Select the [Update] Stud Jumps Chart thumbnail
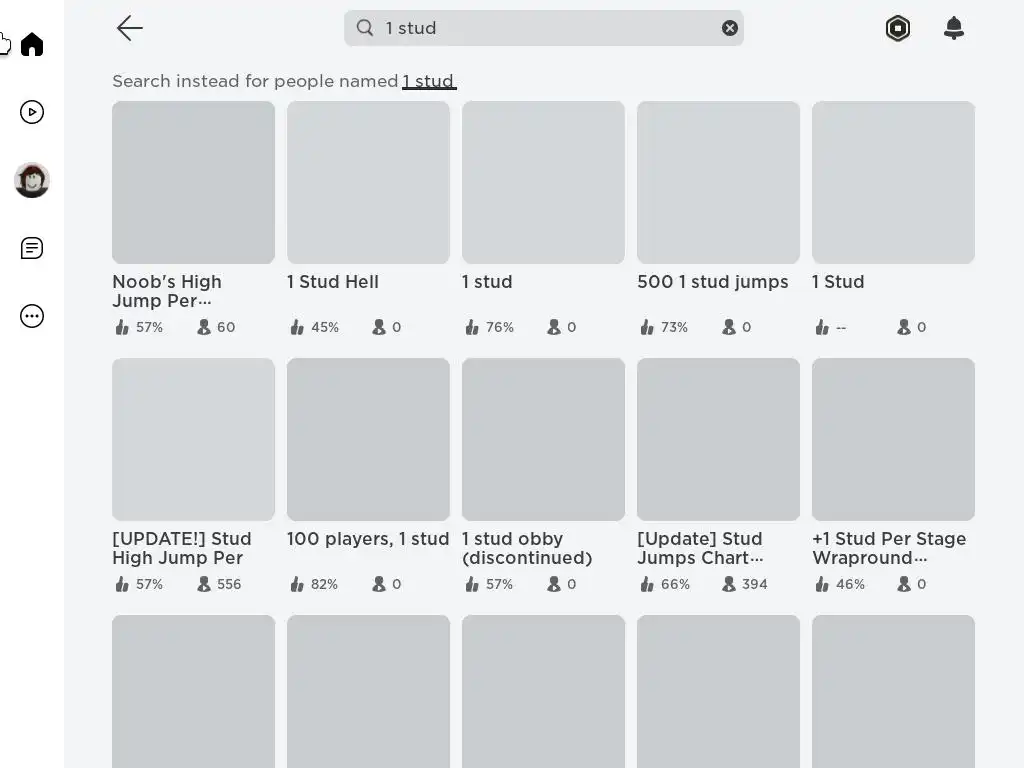Viewport: 1024px width, 768px height. [718, 439]
